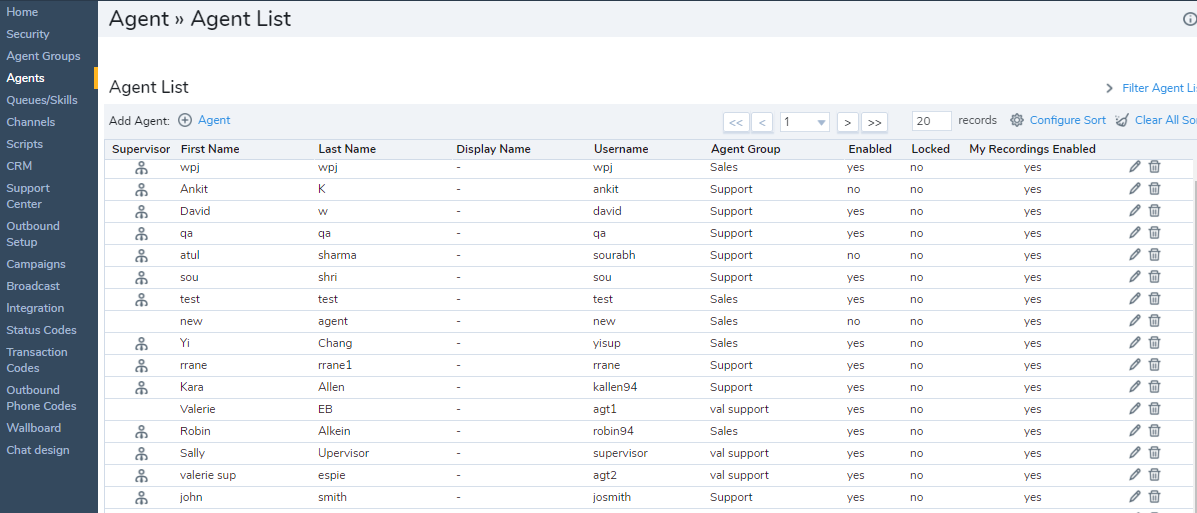Click the My Recordings Enabled header
This screenshot has width=1197, height=513.
point(1032,150)
